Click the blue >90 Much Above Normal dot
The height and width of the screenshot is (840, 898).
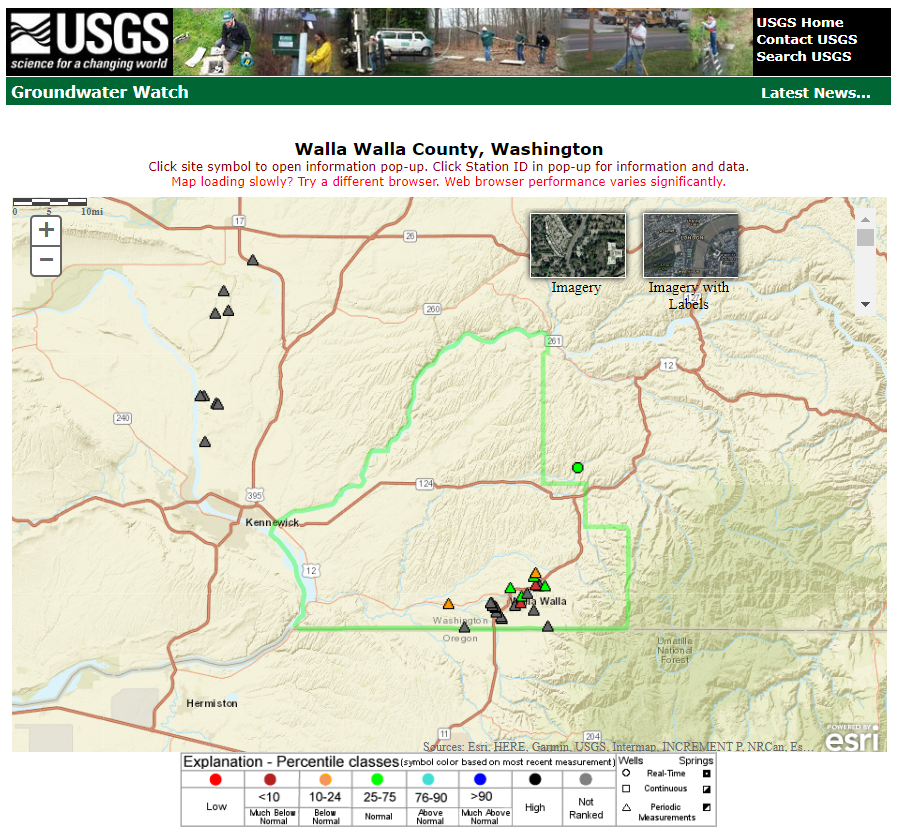point(480,779)
